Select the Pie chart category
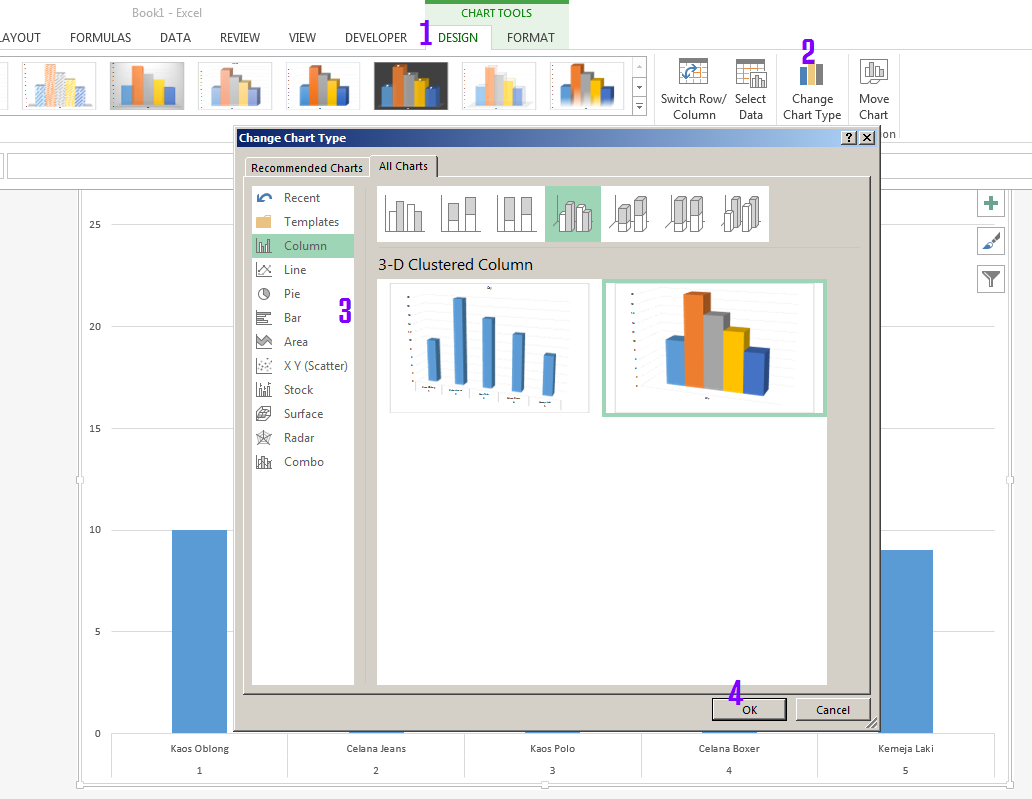Image resolution: width=1032 pixels, height=799 pixels. click(292, 293)
